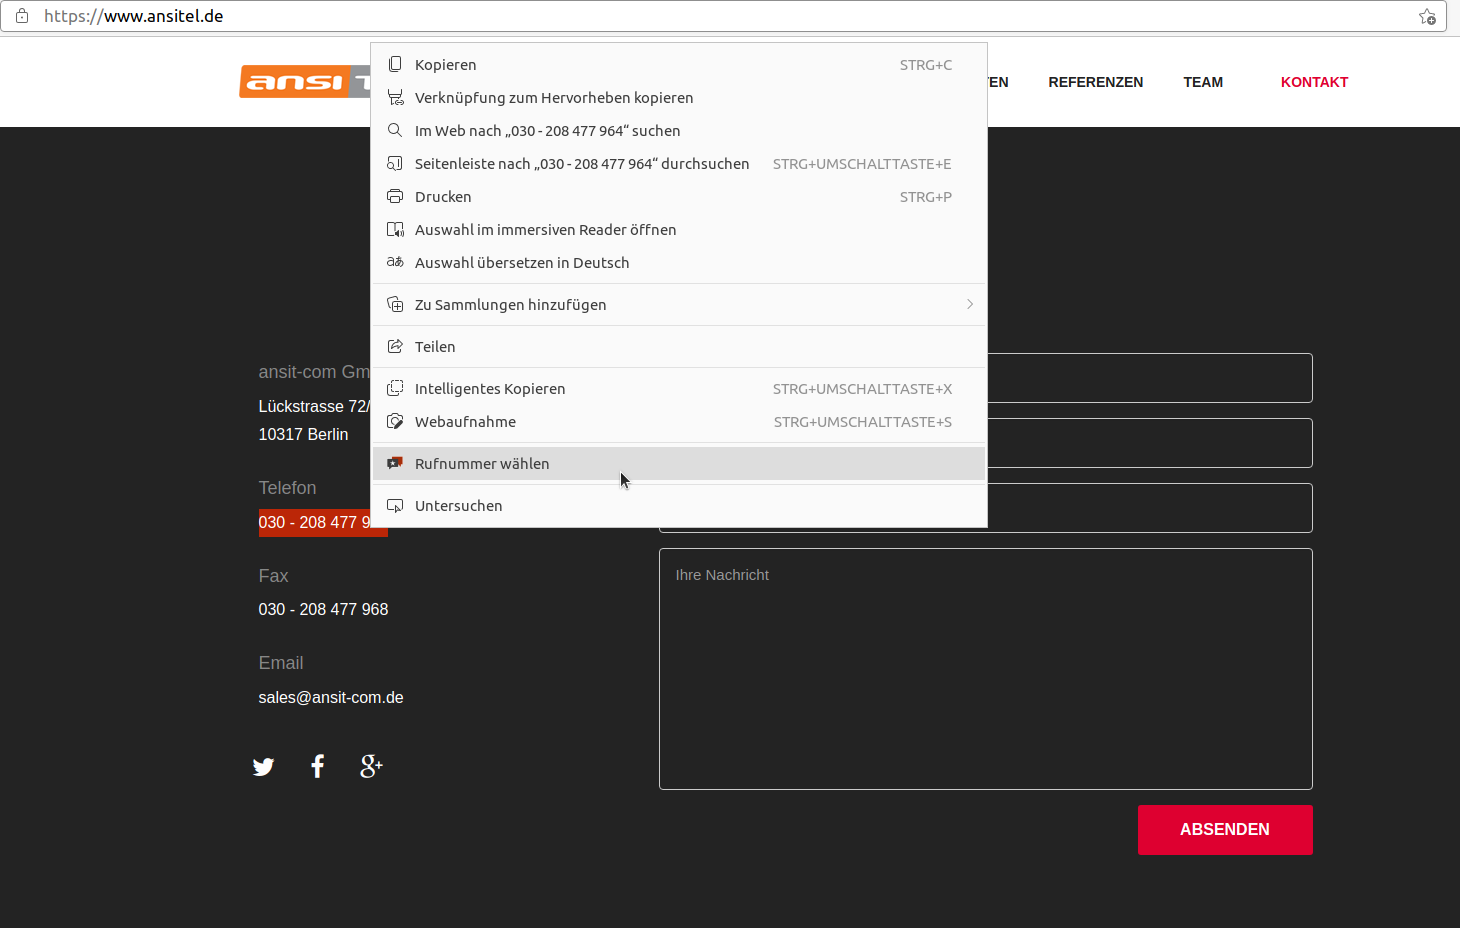Viewport: 1460px width, 928px height.
Task: Click the copy icon next to Kopieren
Action: (395, 64)
